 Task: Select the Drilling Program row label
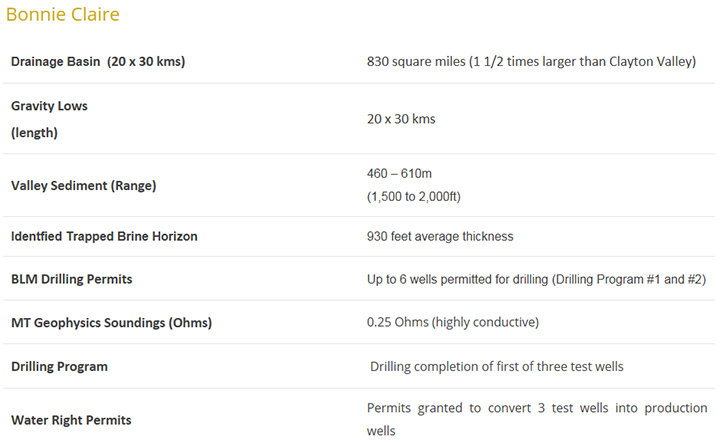pos(59,366)
